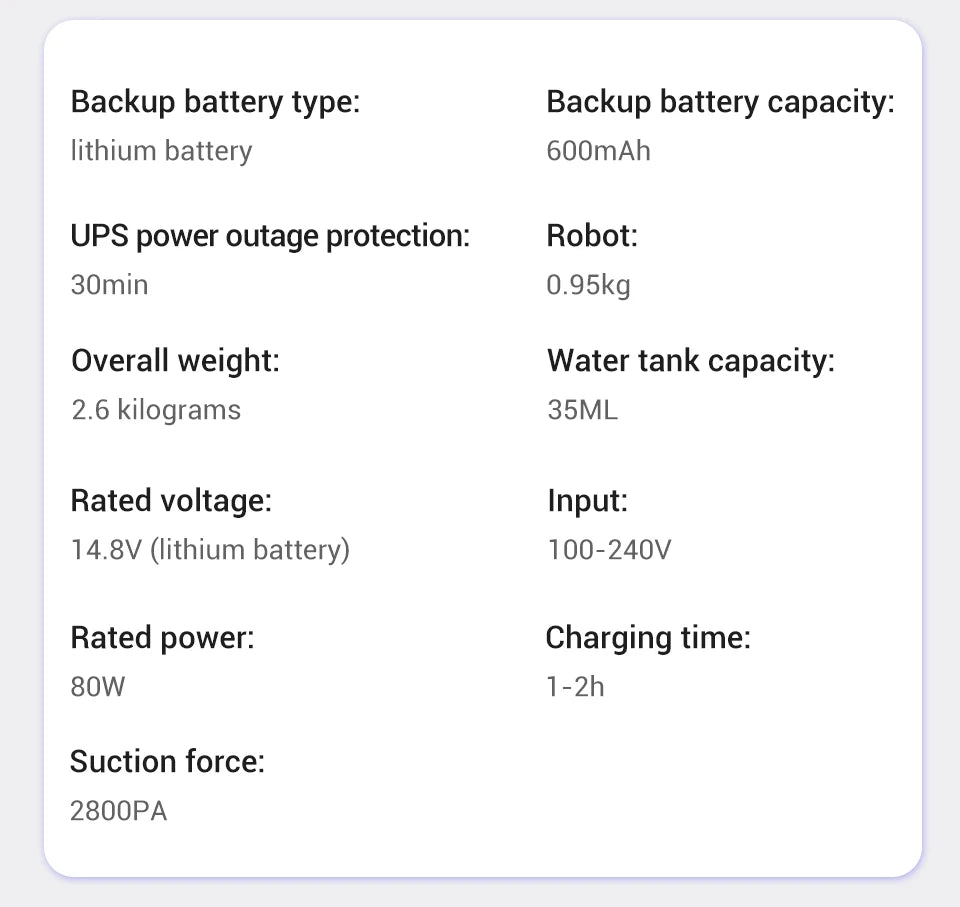This screenshot has width=960, height=907.
Task: Select the 'lithium battery' value text
Action: [x=161, y=151]
